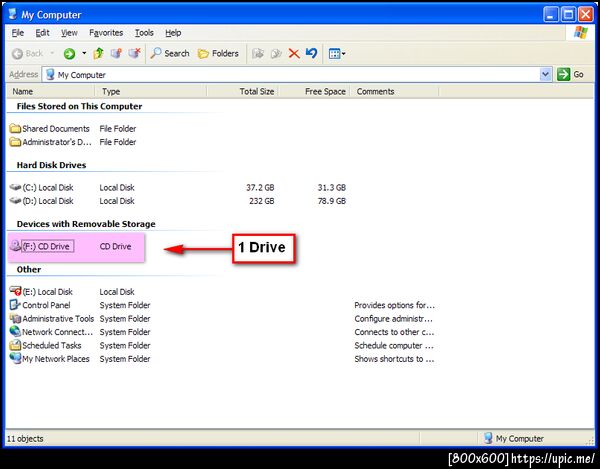Viewport: 600px width, 469px height.
Task: Open the Views dropdown button
Action: (x=337, y=54)
